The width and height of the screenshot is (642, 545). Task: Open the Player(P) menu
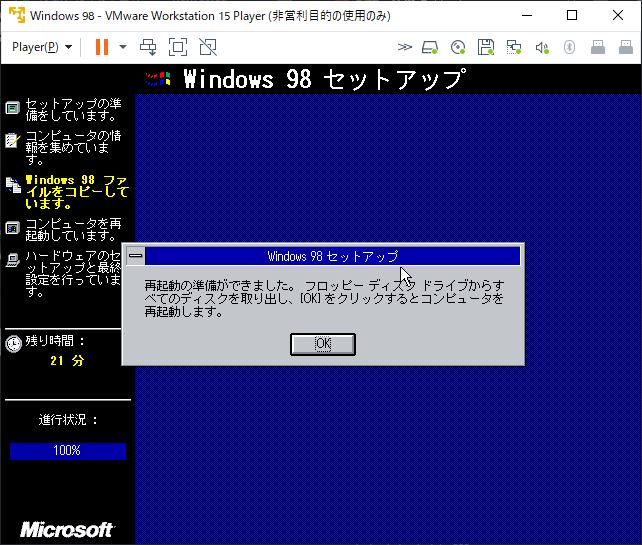[42, 47]
